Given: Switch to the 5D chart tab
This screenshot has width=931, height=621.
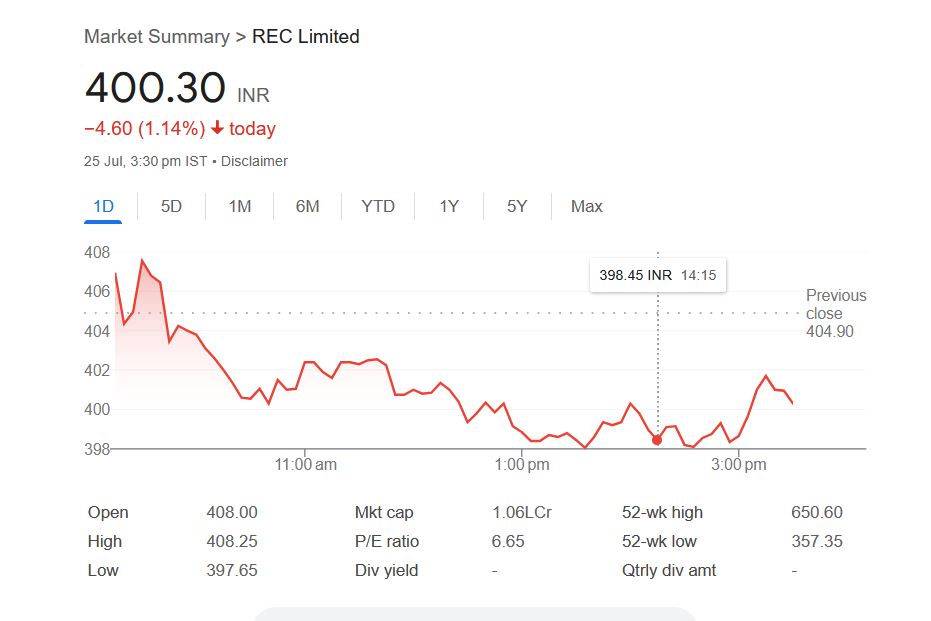Looking at the screenshot, I should [x=171, y=206].
